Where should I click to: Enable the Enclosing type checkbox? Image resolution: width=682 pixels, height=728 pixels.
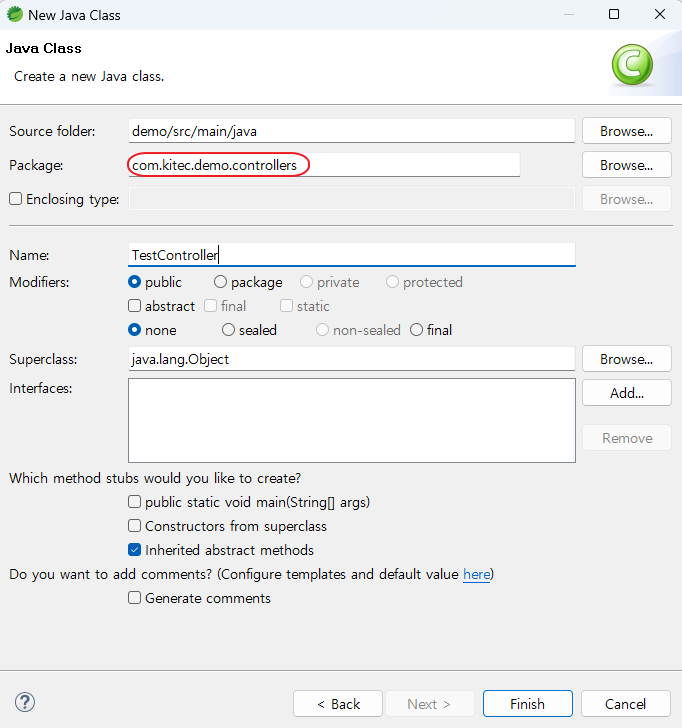point(16,199)
